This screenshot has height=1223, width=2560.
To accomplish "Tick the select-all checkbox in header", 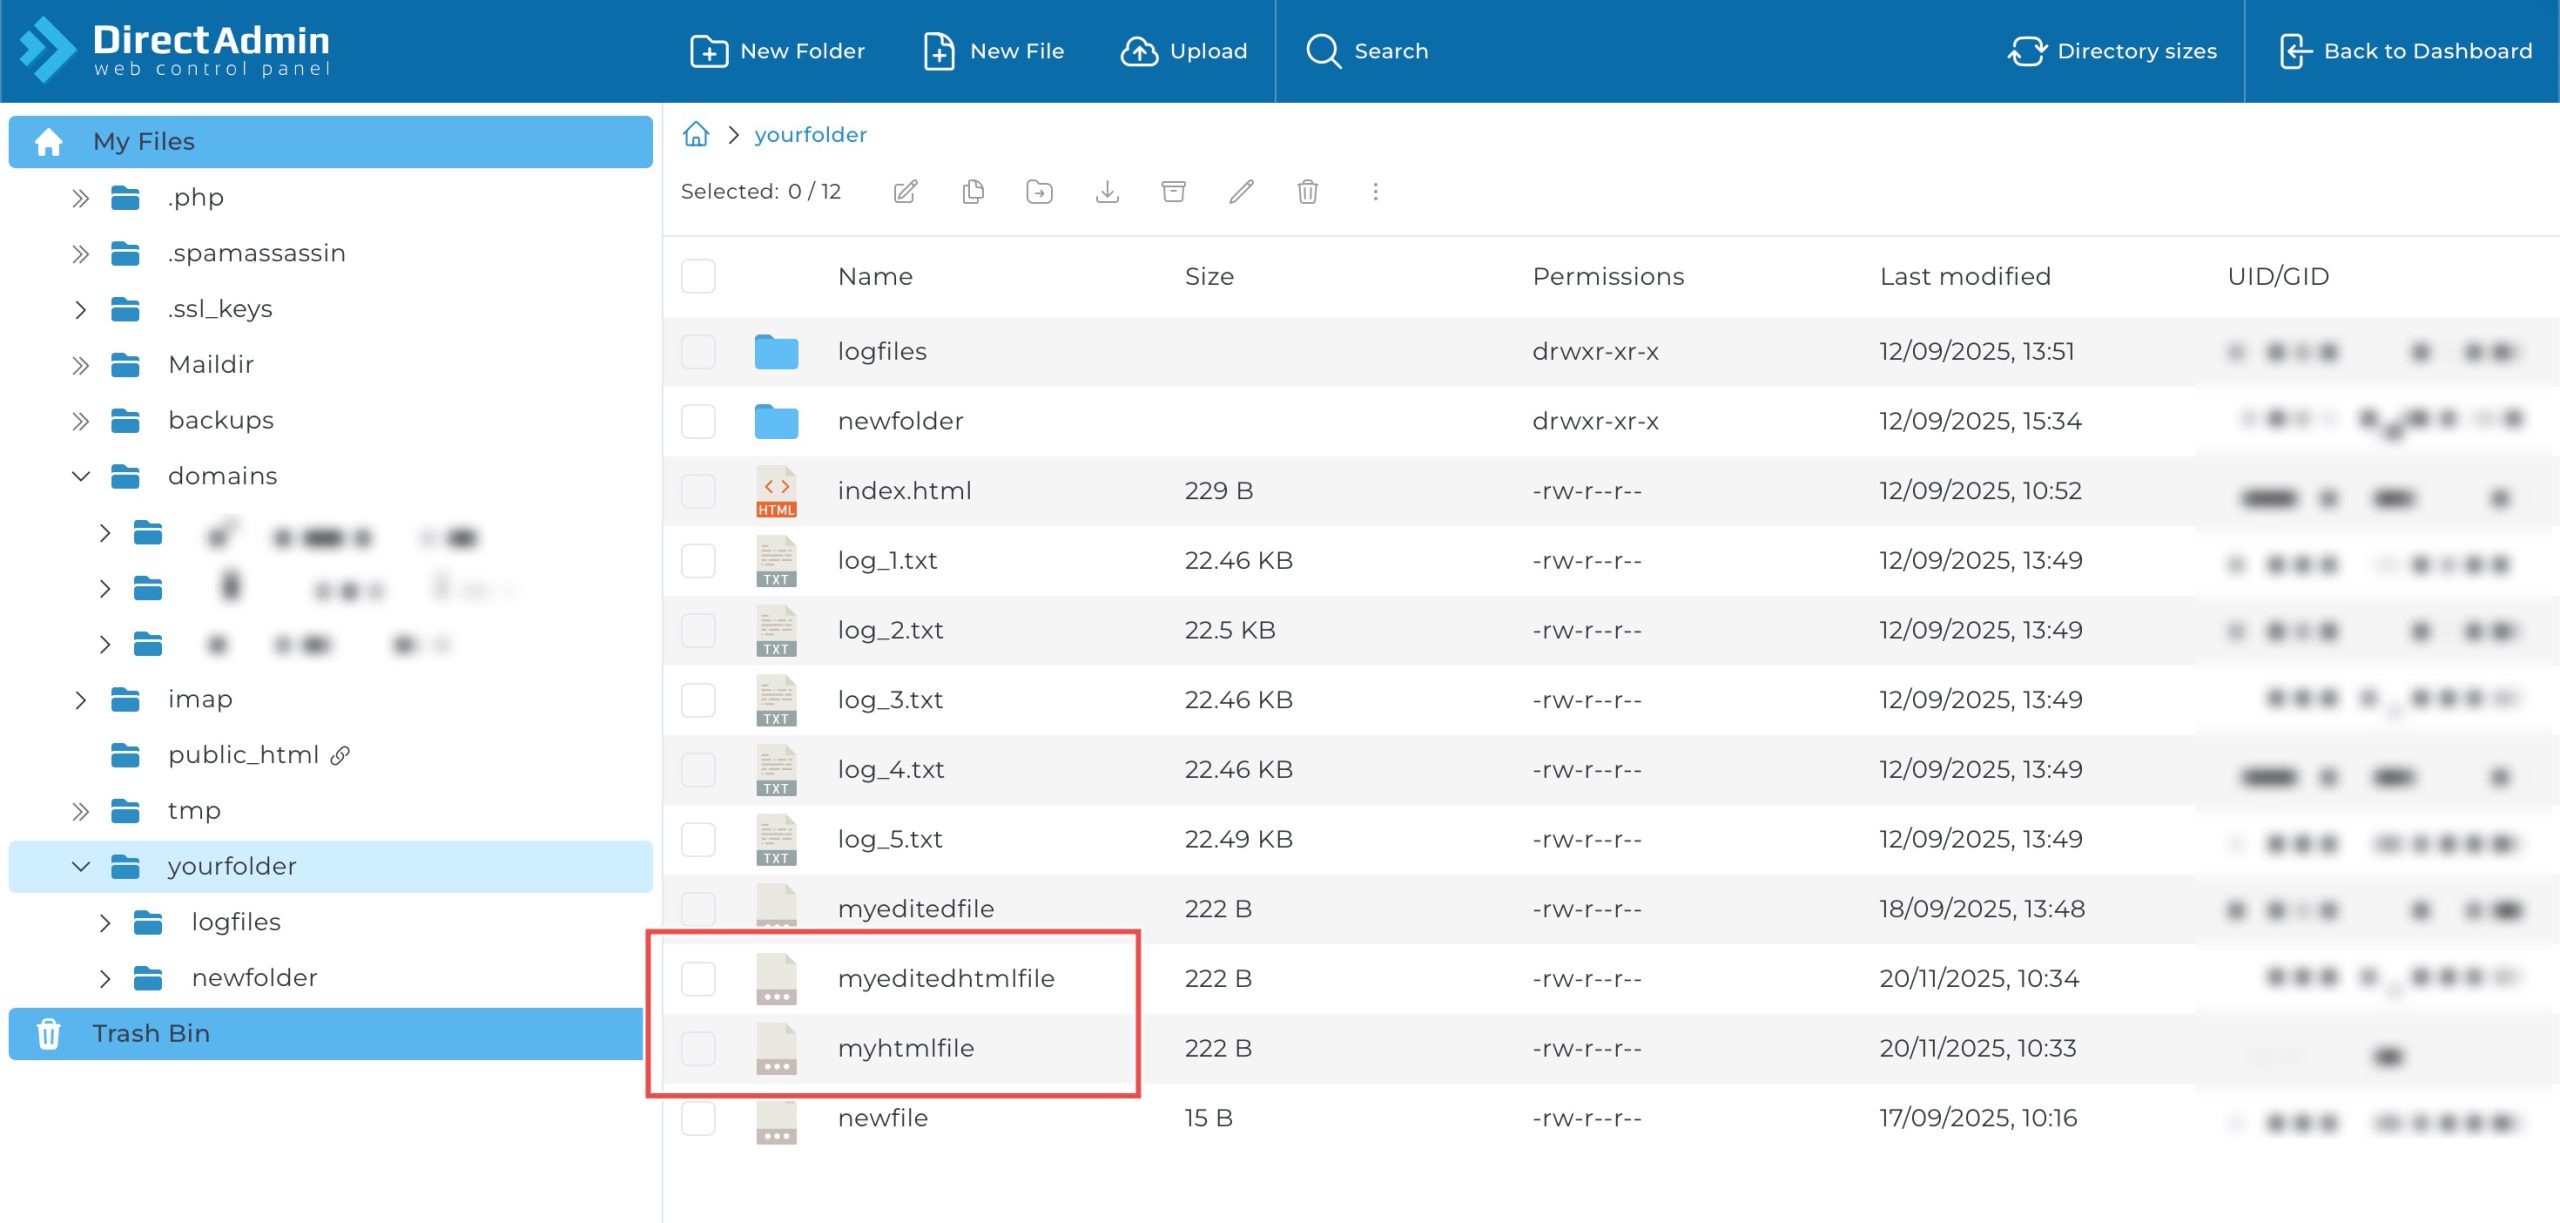I will pyautogui.click(x=698, y=276).
